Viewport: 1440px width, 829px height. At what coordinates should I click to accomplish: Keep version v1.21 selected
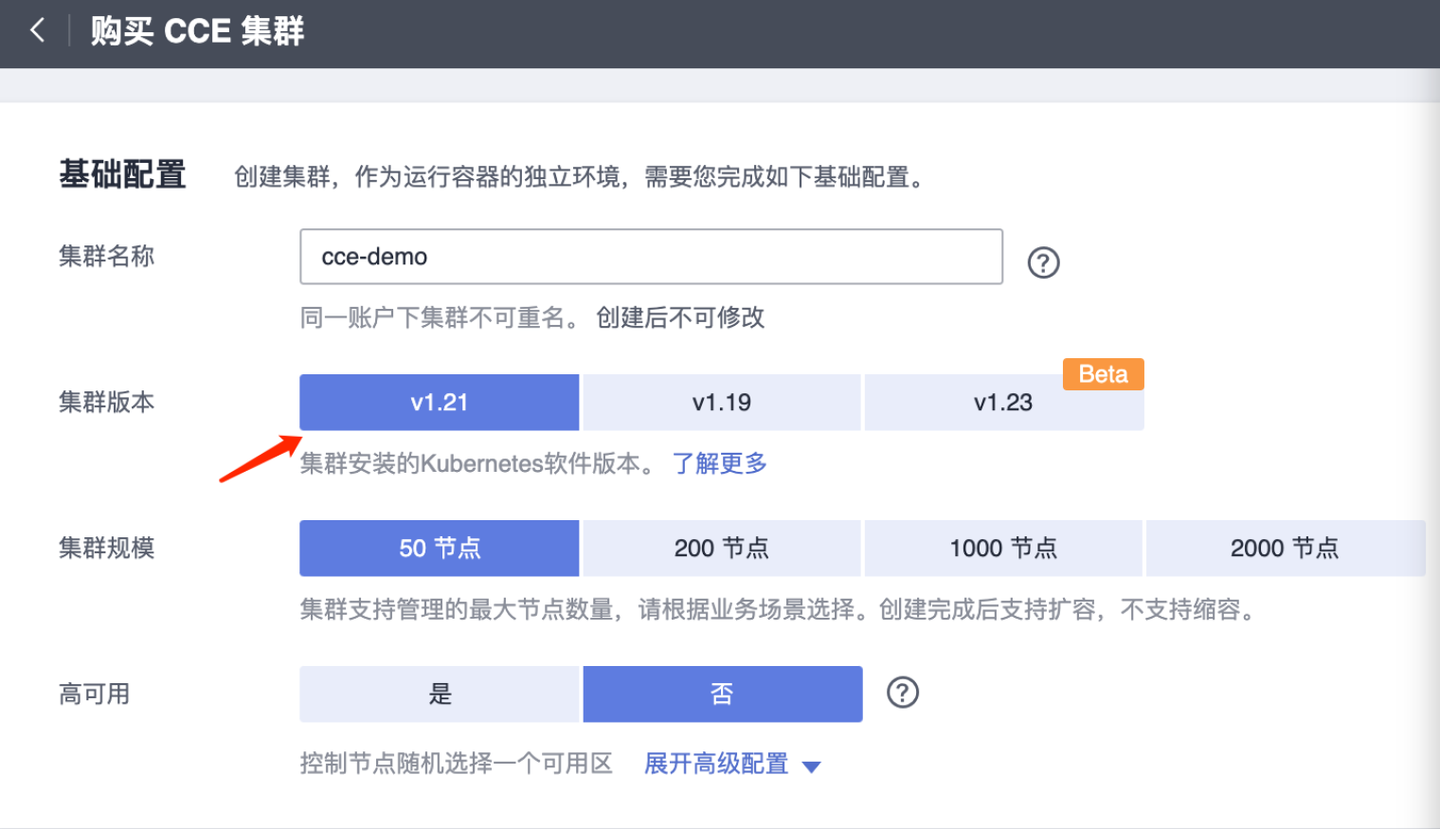[x=439, y=402]
